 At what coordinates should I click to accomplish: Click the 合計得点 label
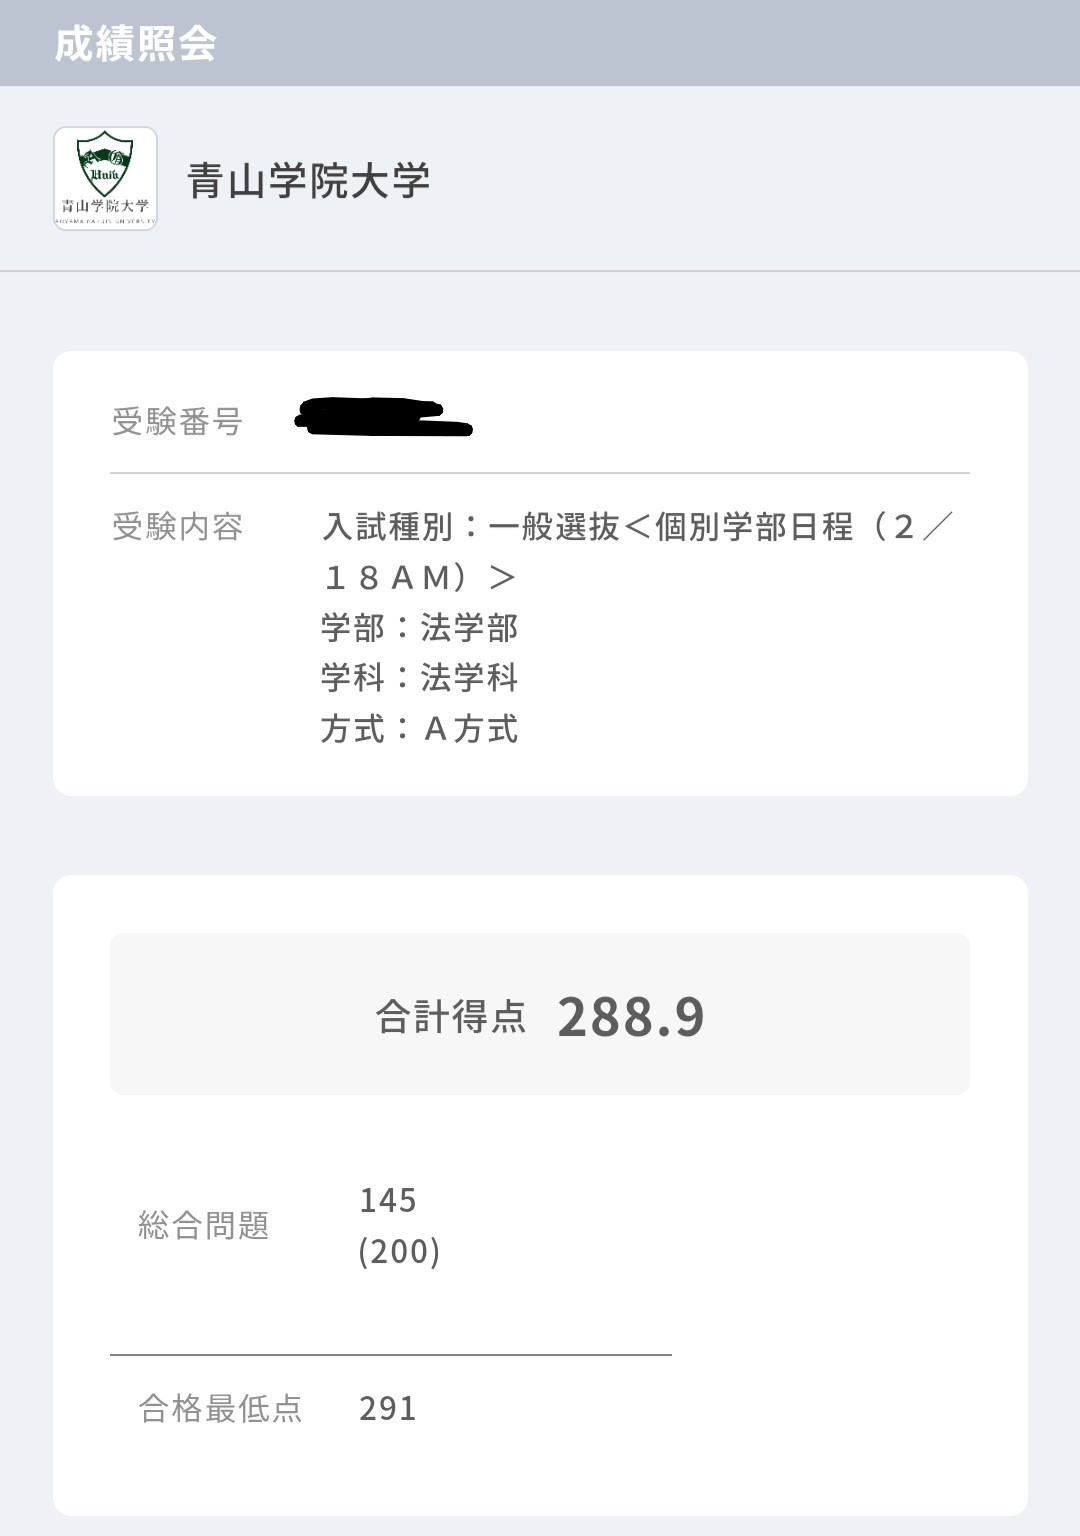point(451,1017)
